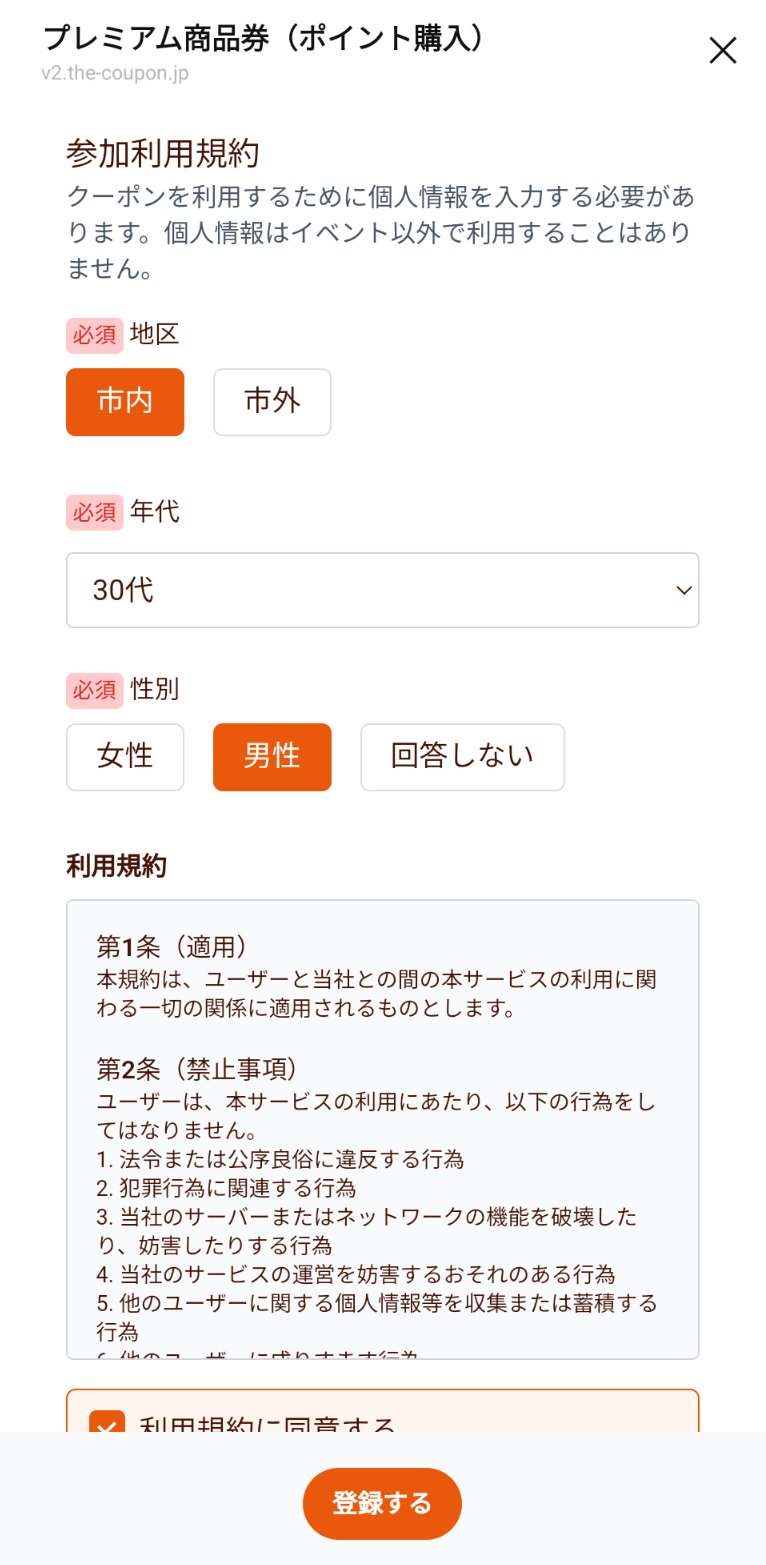Select the 市内 district option
This screenshot has height=1565, width=766.
coord(125,401)
